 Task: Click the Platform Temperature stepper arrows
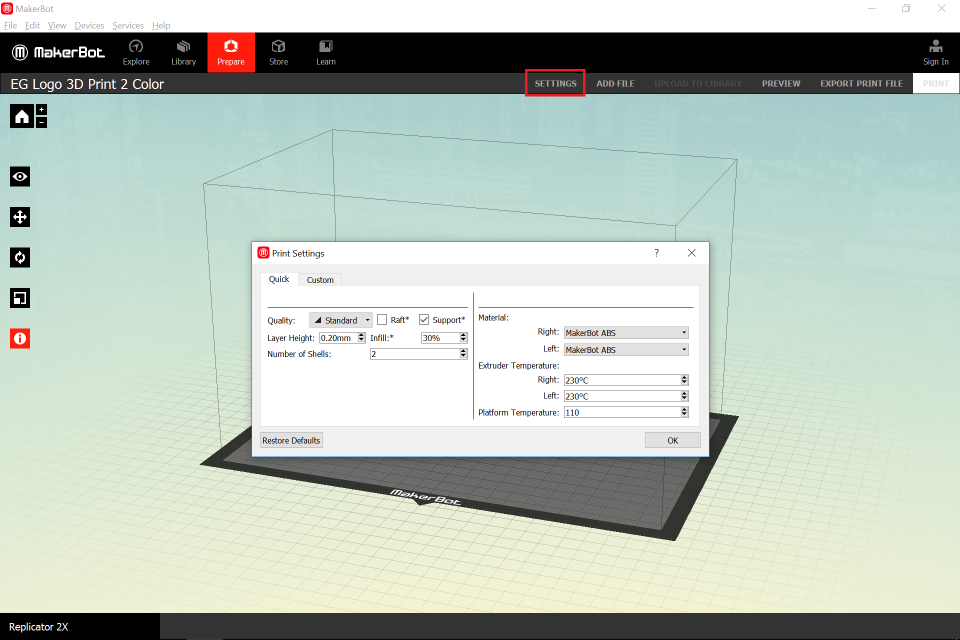click(684, 412)
